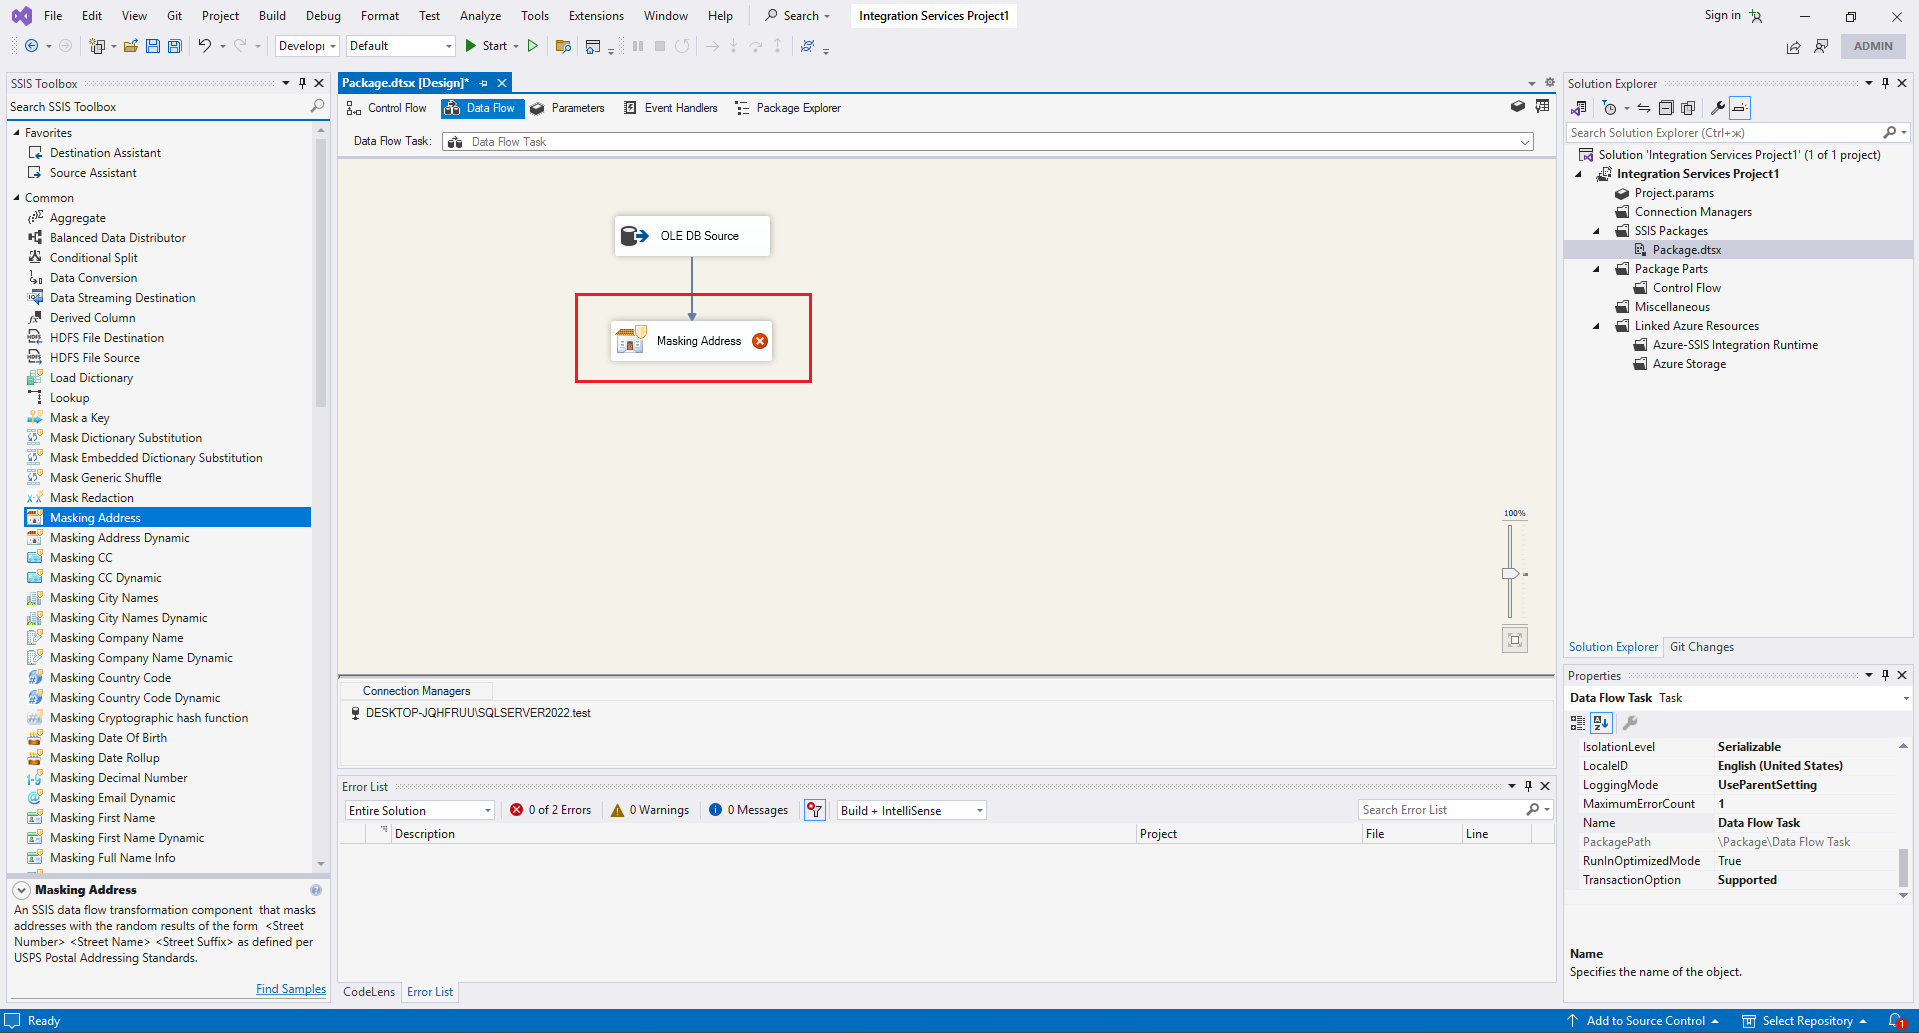Collapse the Common toolbox group
The image size is (1919, 1033).
[x=16, y=197]
